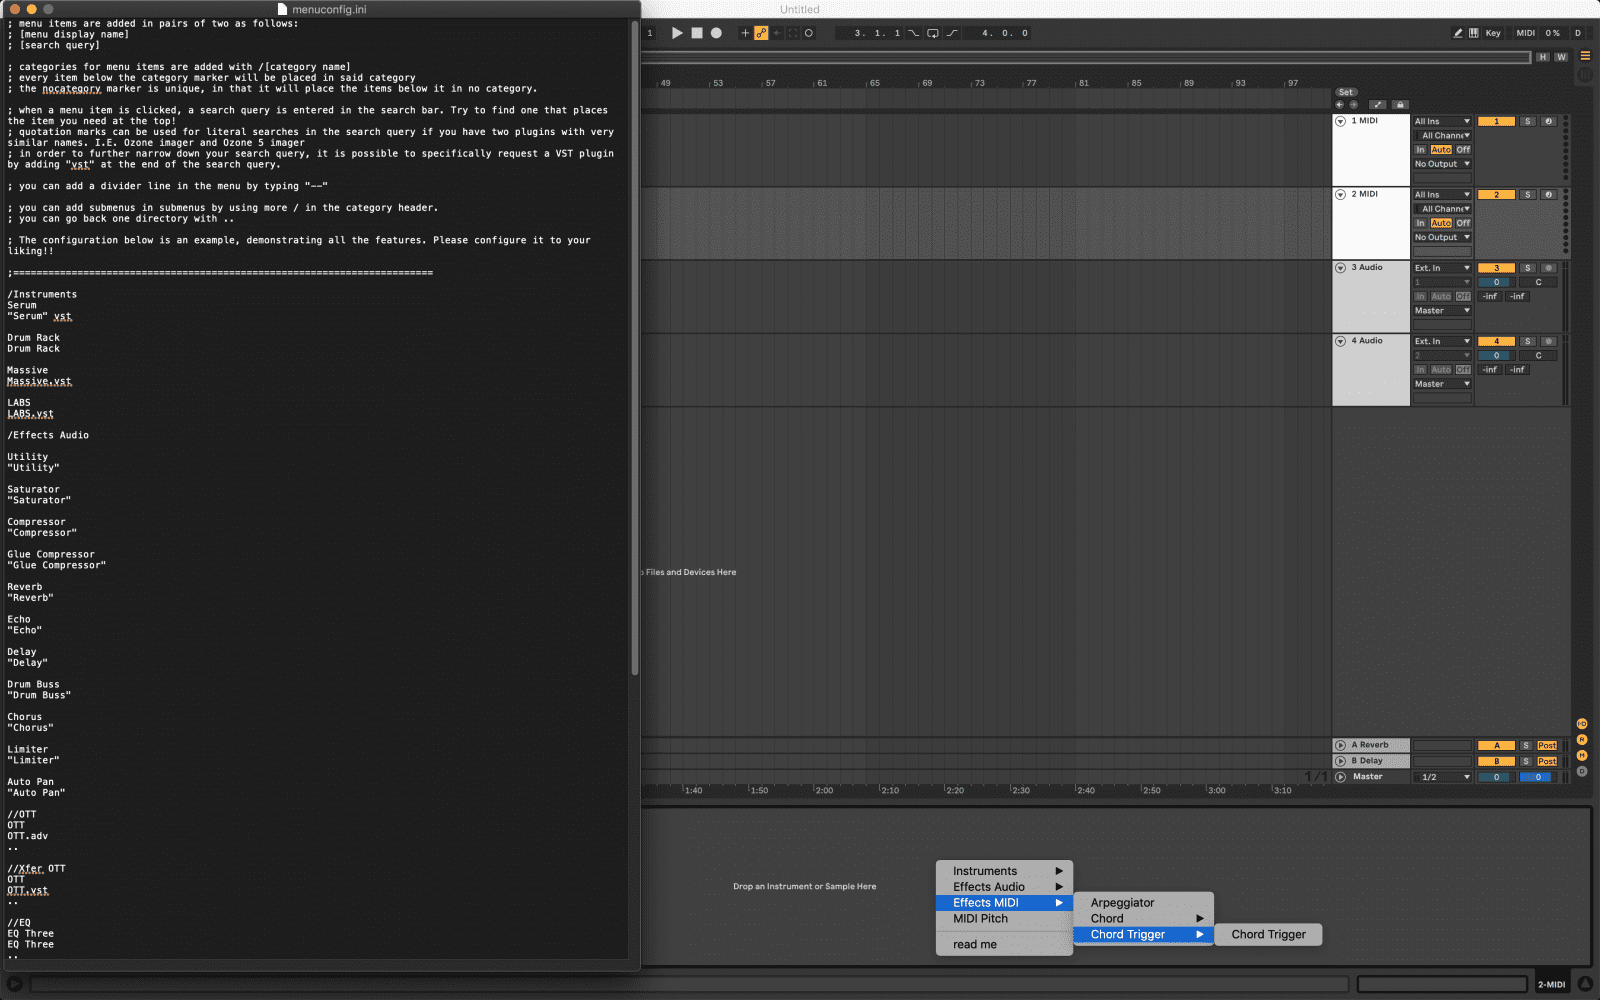The width and height of the screenshot is (1600, 1000).
Task: Unfold the A Reverb return track
Action: [1340, 746]
